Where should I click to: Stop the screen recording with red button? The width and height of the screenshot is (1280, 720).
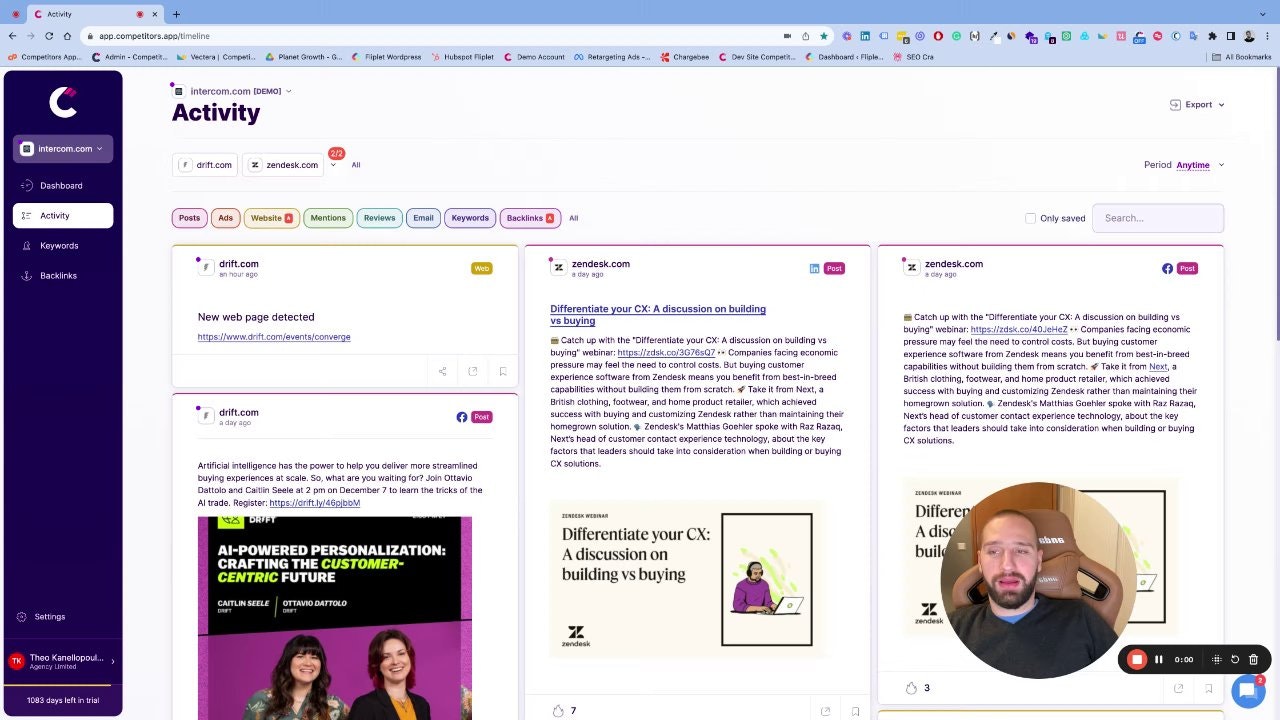[x=1137, y=660]
